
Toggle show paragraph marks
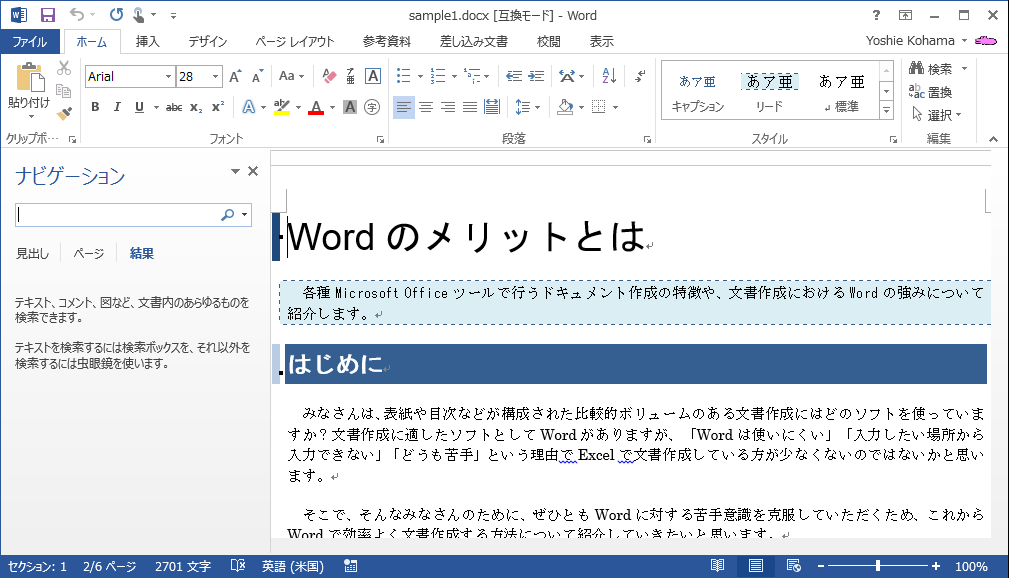[640, 77]
